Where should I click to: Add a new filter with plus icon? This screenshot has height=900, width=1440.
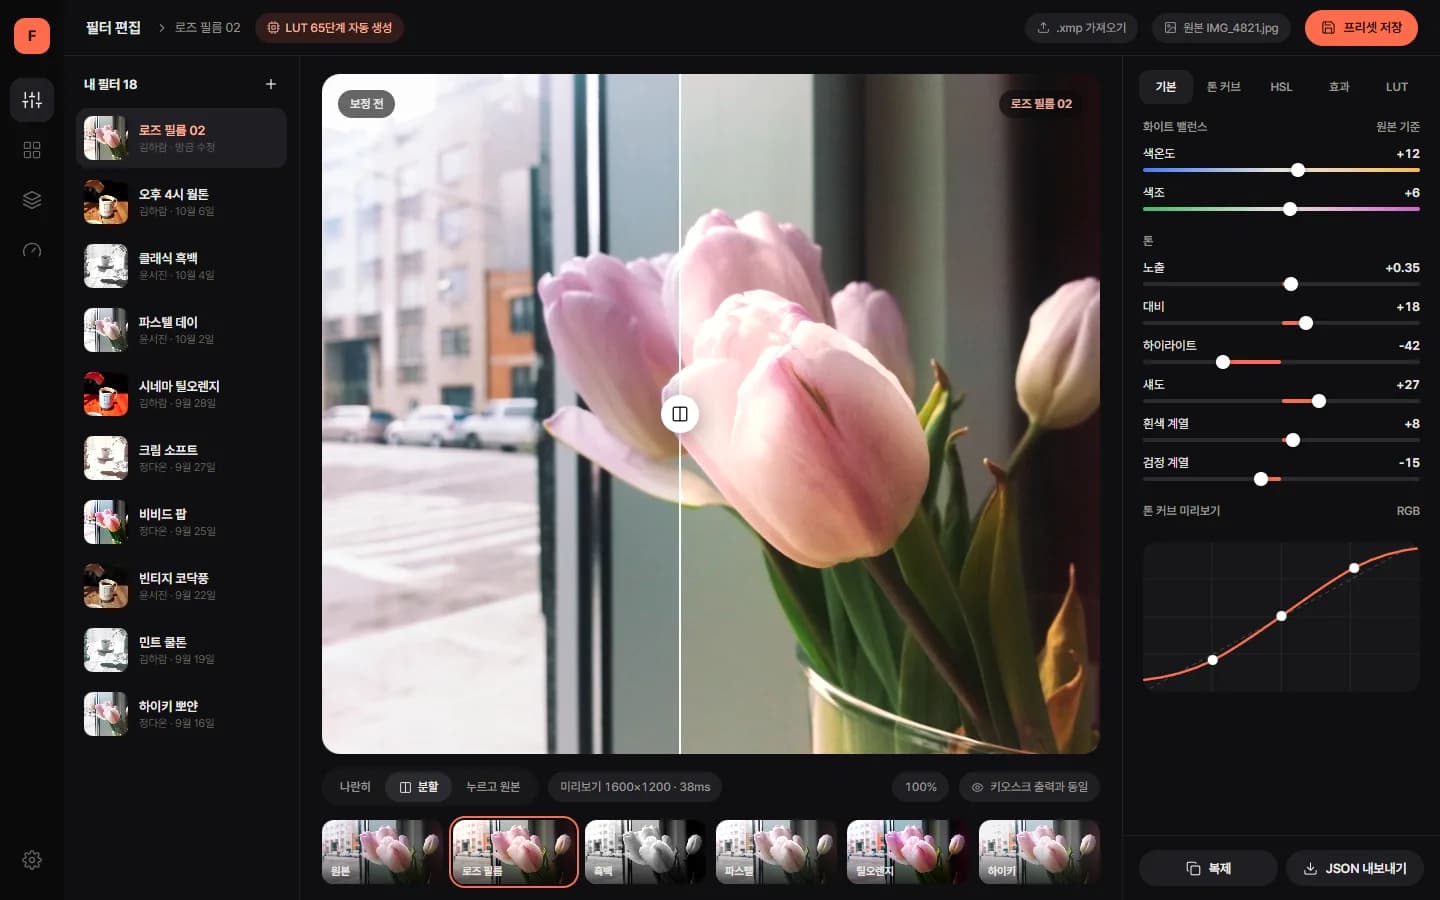(271, 84)
